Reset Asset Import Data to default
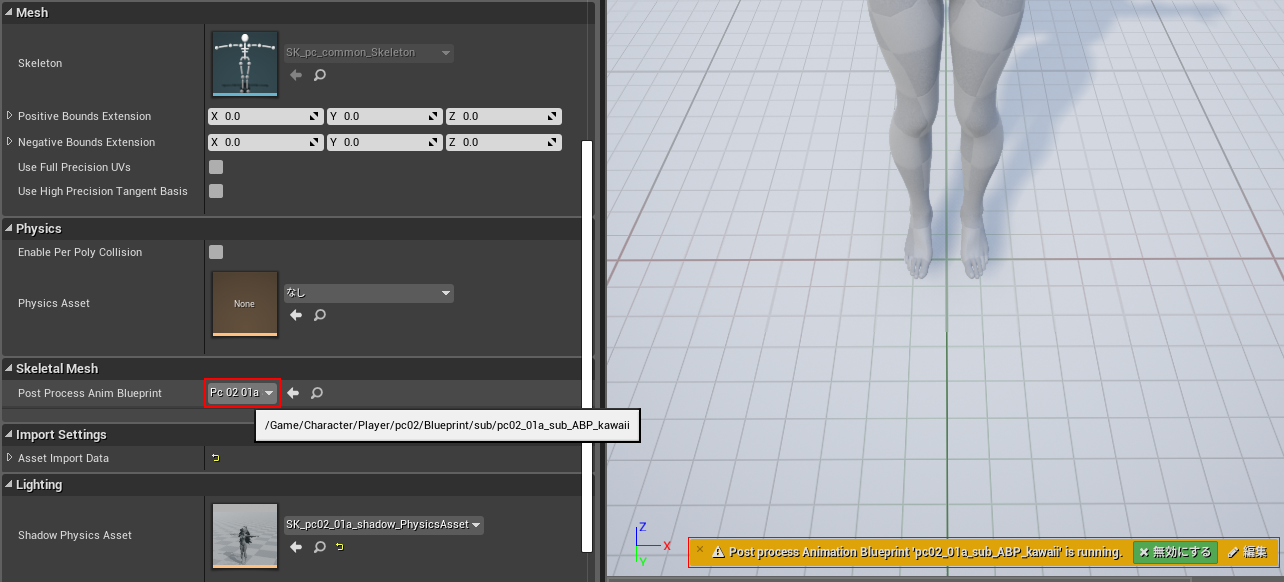Image resolution: width=1284 pixels, height=582 pixels. [x=215, y=458]
